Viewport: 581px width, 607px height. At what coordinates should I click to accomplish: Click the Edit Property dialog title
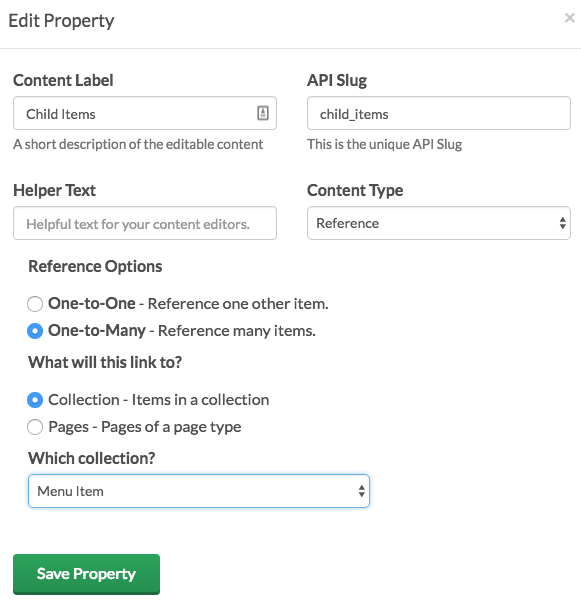[x=61, y=21]
